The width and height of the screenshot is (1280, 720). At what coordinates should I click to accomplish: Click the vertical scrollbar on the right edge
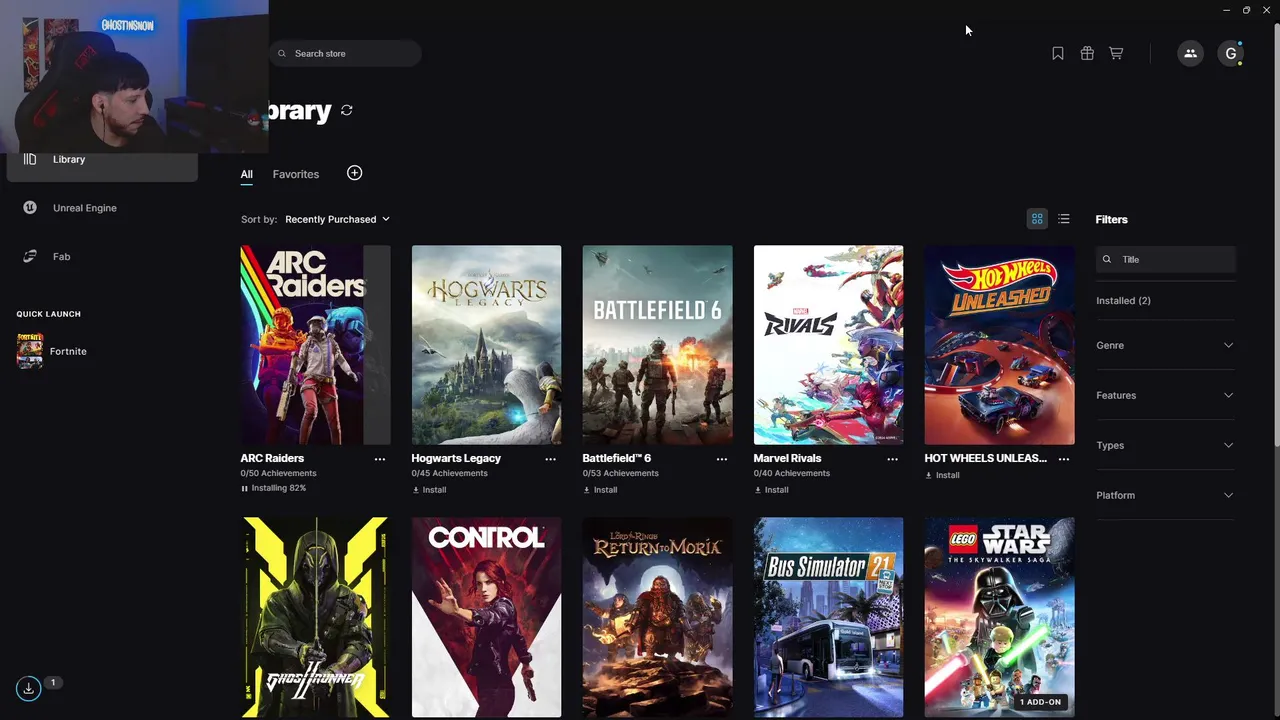coord(1275,235)
